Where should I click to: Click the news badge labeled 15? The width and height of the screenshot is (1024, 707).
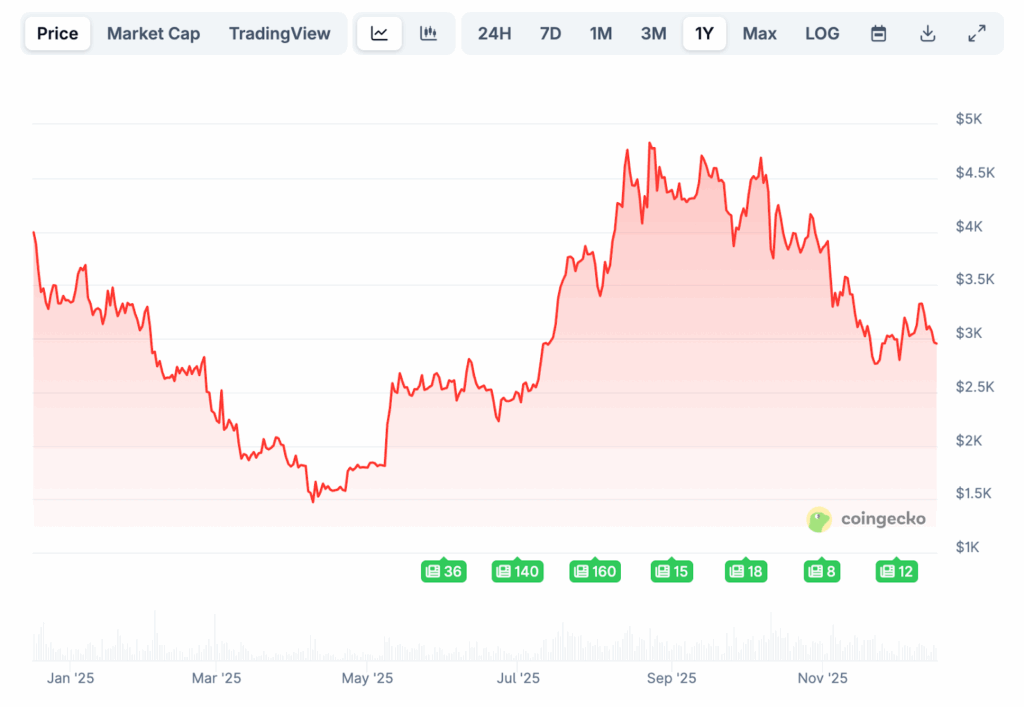pyautogui.click(x=672, y=571)
